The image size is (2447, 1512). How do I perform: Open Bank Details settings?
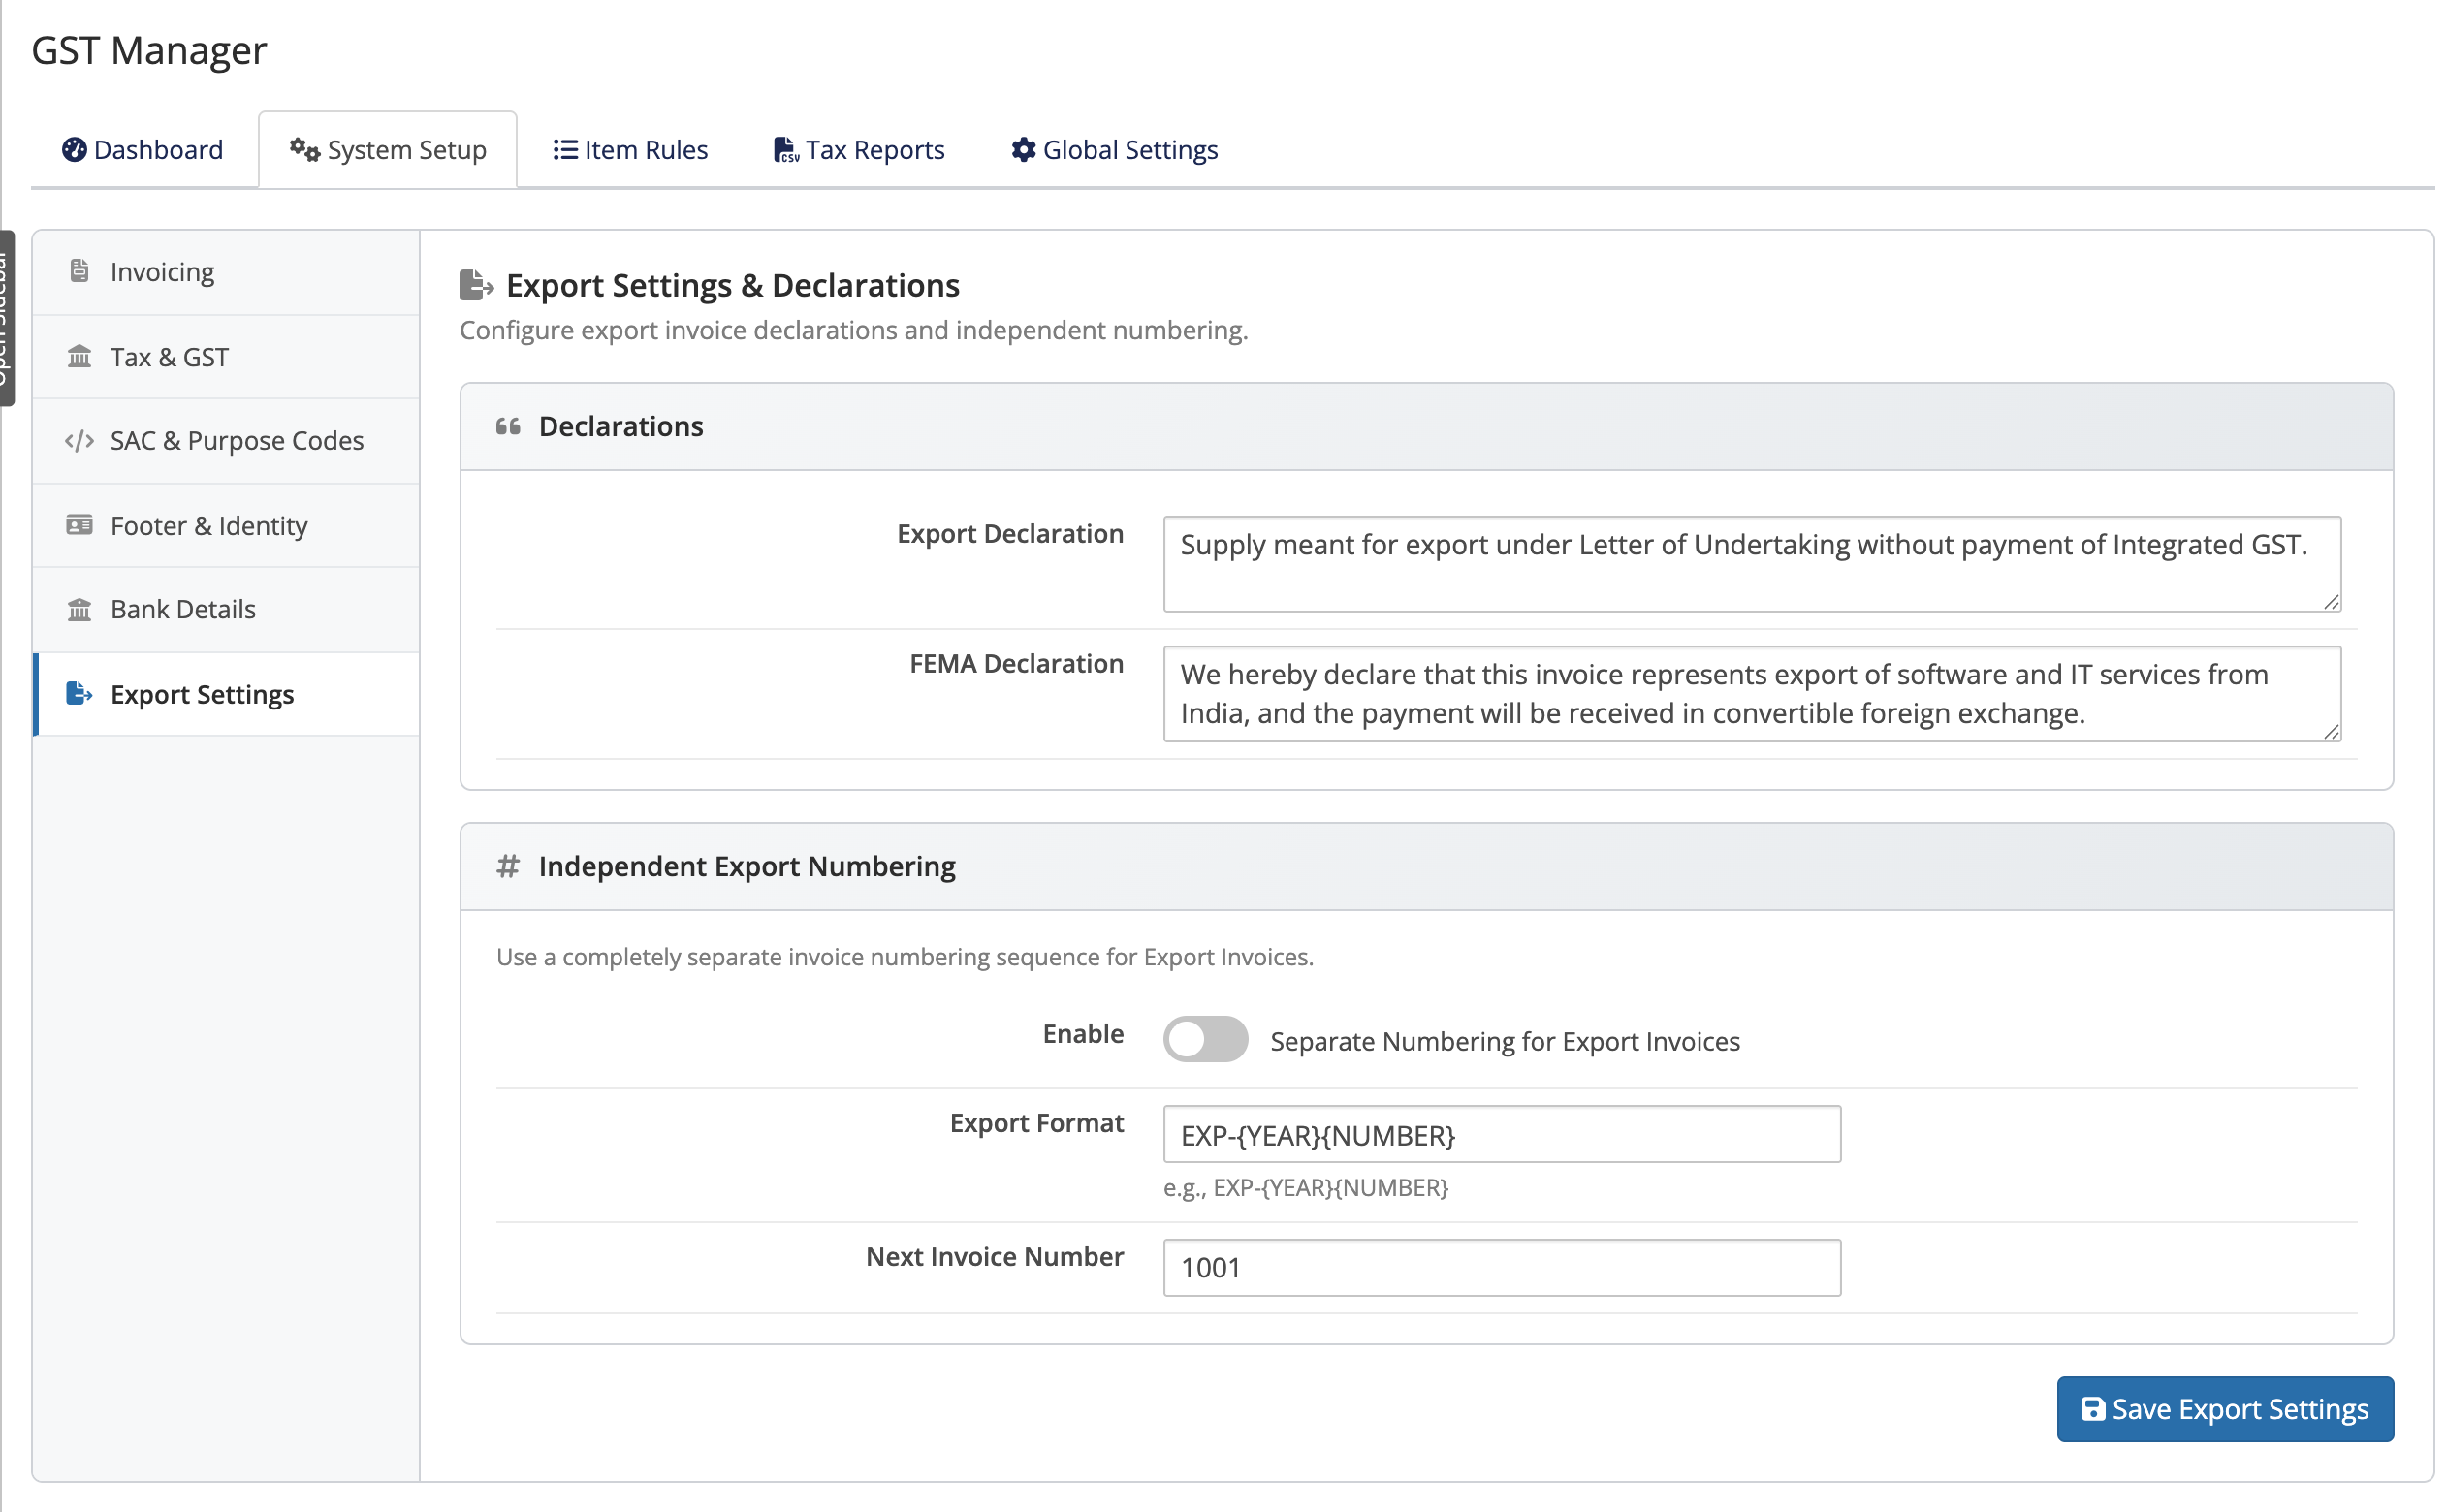(x=226, y=610)
